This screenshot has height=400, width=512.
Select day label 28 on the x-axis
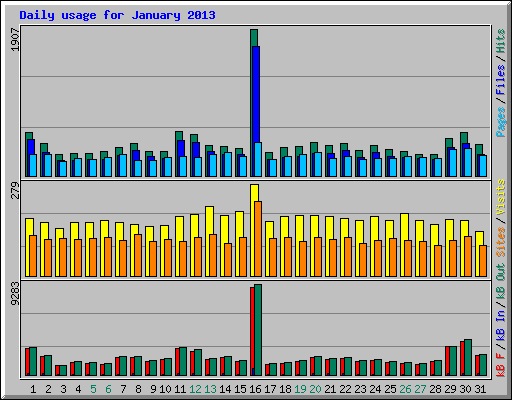435,389
